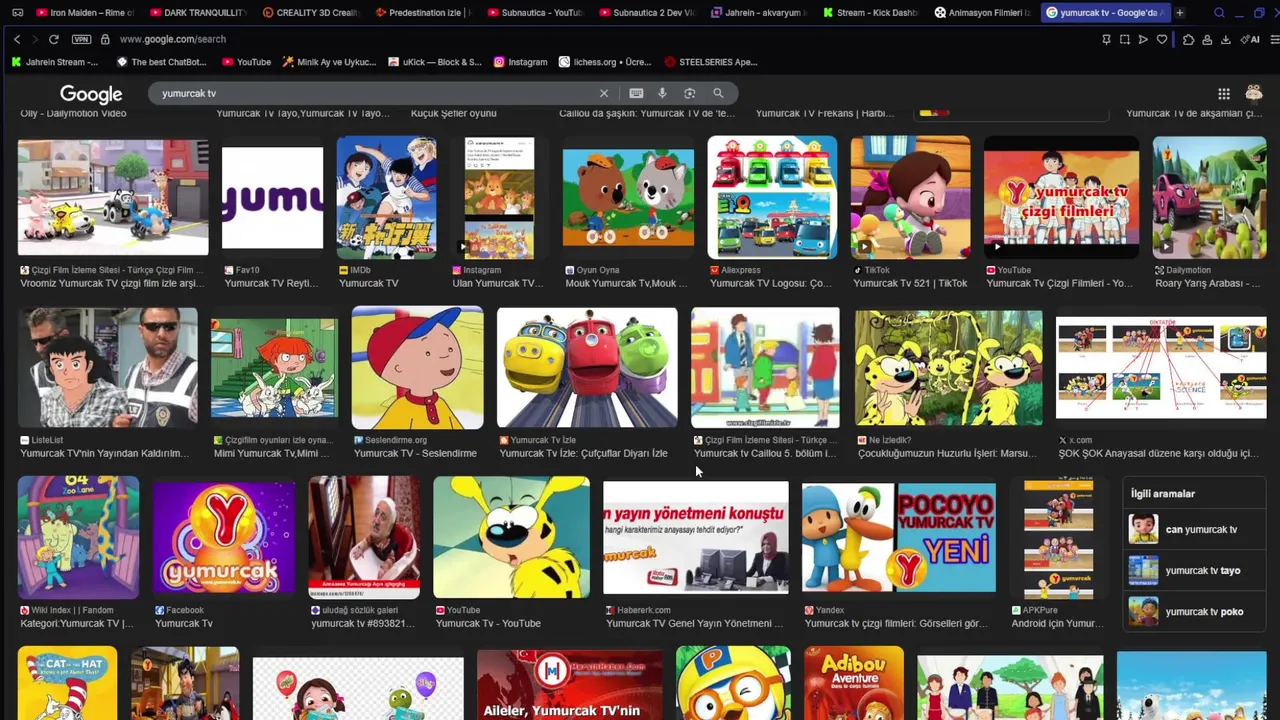The width and height of the screenshot is (1280, 720).
Task: Open the Aliexpress Tayo buses image
Action: click(x=772, y=197)
